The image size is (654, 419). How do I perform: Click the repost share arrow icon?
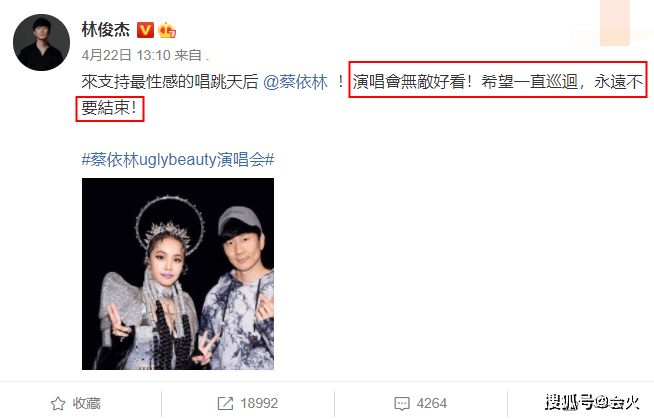[225, 404]
